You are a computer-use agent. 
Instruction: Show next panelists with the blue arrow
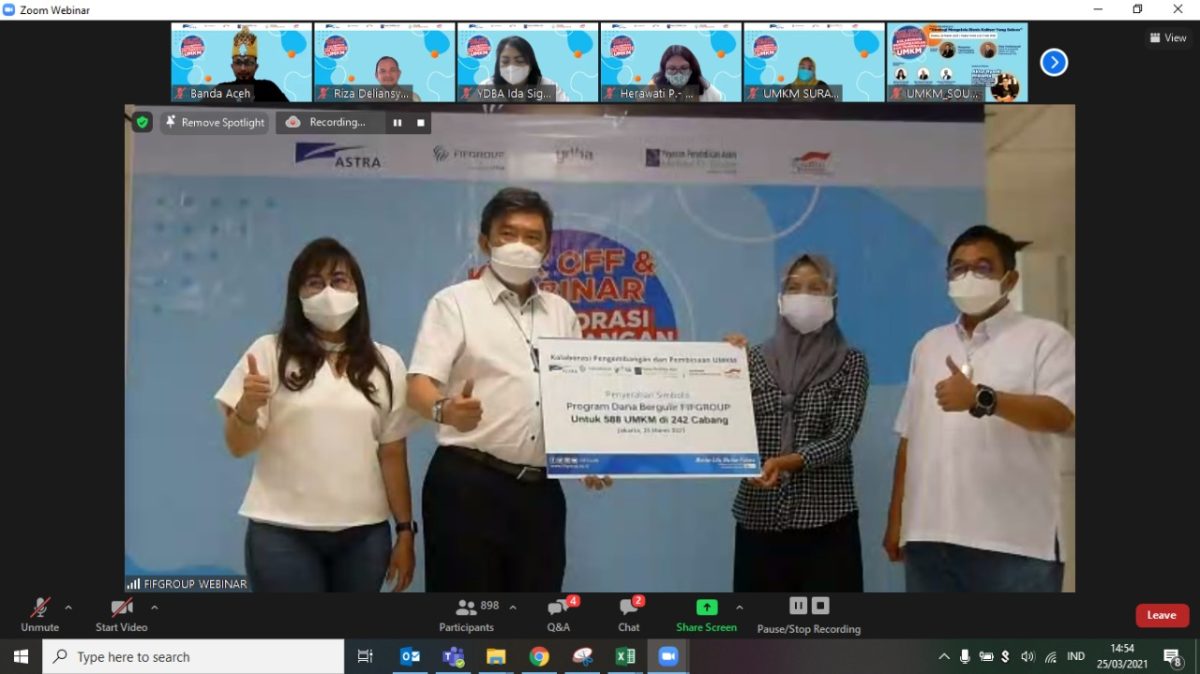1053,62
